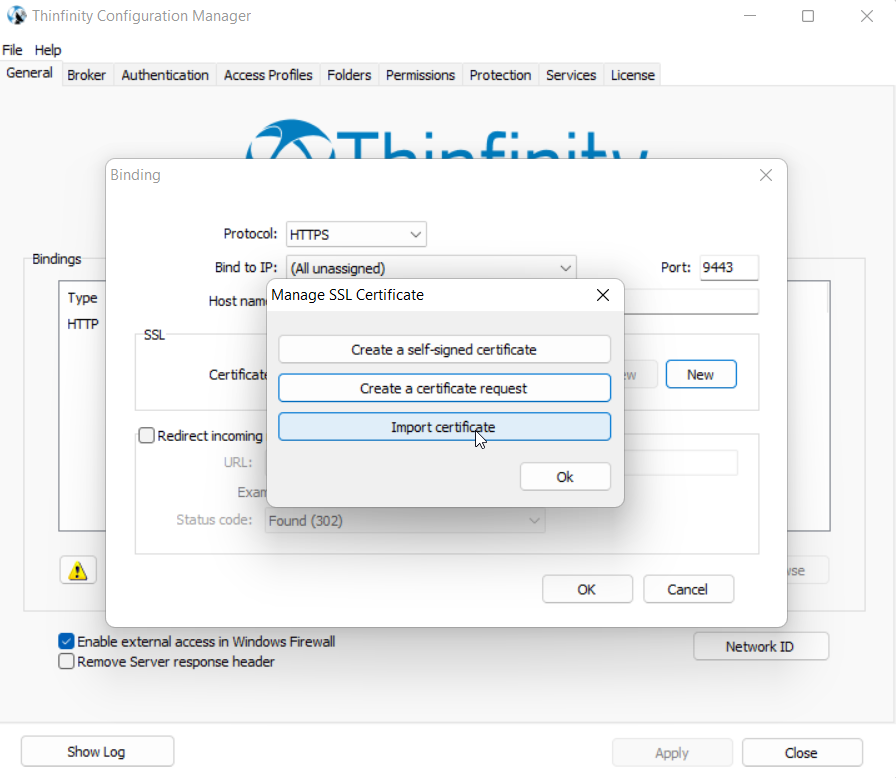Click the Type column header in Bindings
The image size is (896, 778).
[82, 298]
